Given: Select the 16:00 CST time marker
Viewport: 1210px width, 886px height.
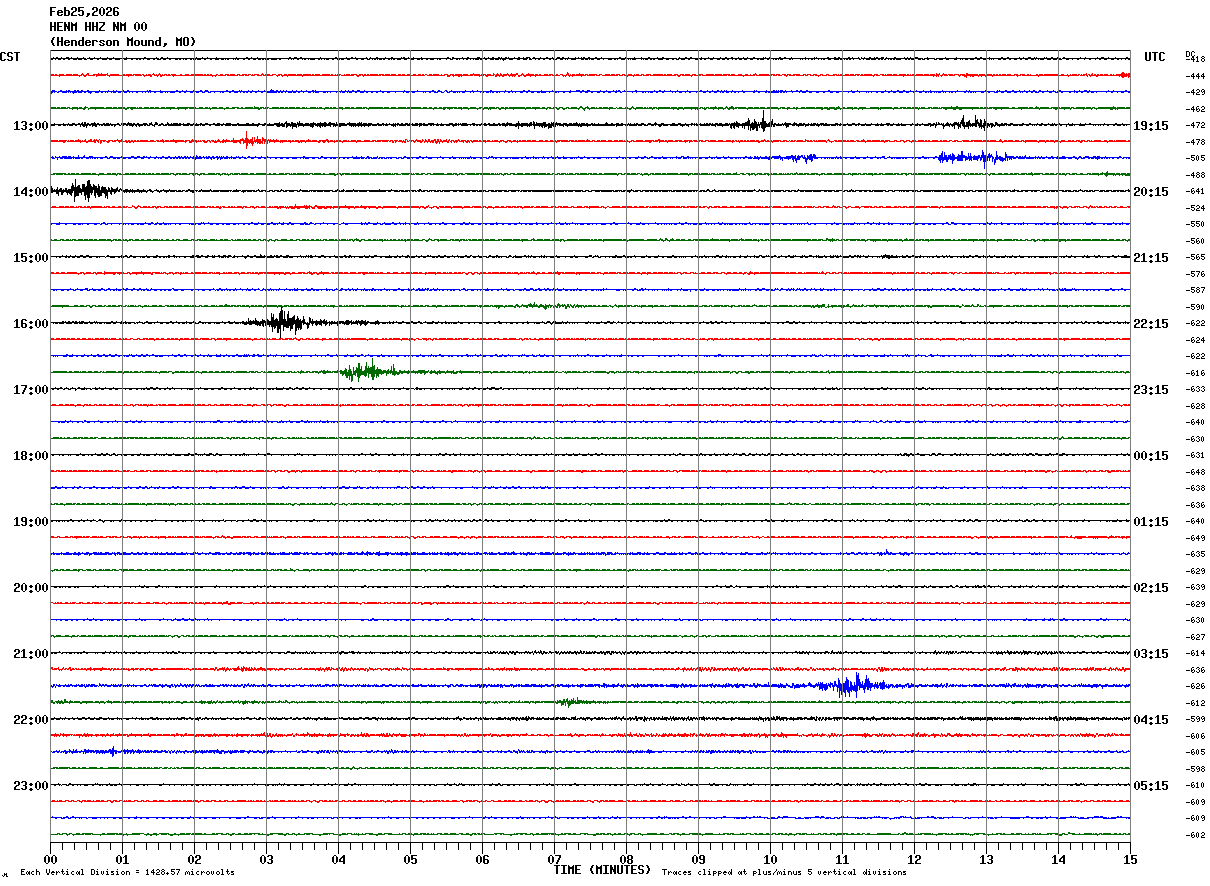Looking at the screenshot, I should pos(30,324).
